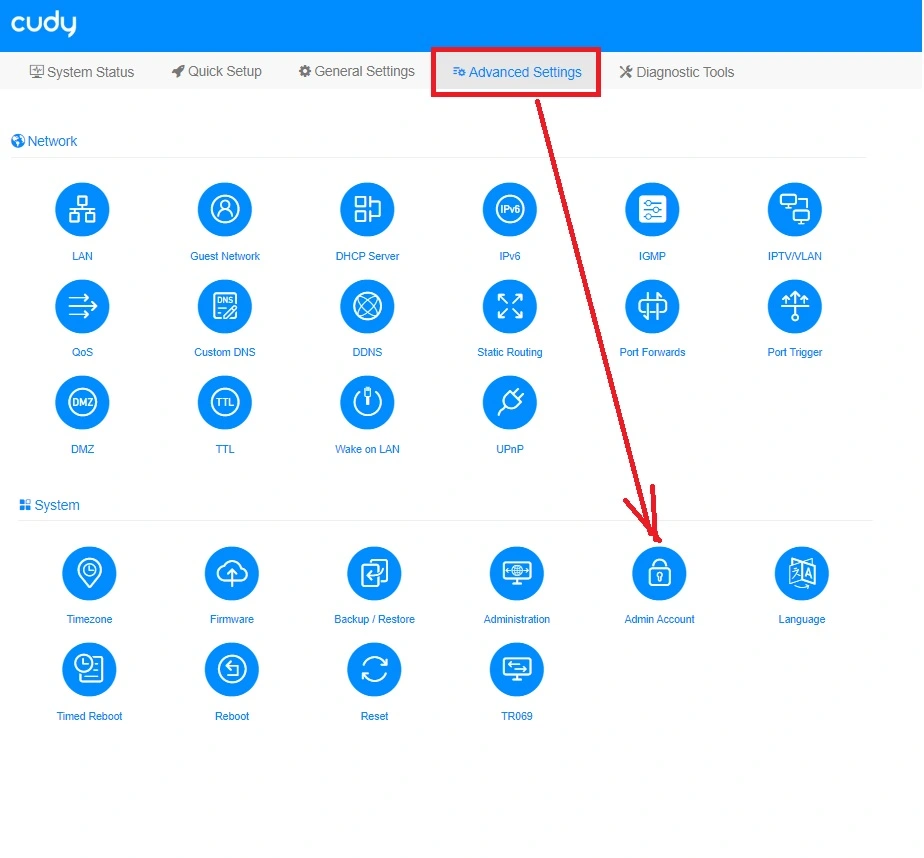This screenshot has height=858, width=924.
Task: Open the Timed Reboot icon
Action: tap(89, 670)
